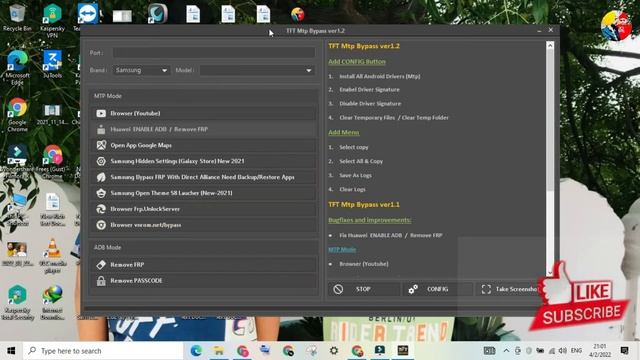Open Browser Frp.UnlockServer entry
The image size is (640, 360).
[203, 209]
